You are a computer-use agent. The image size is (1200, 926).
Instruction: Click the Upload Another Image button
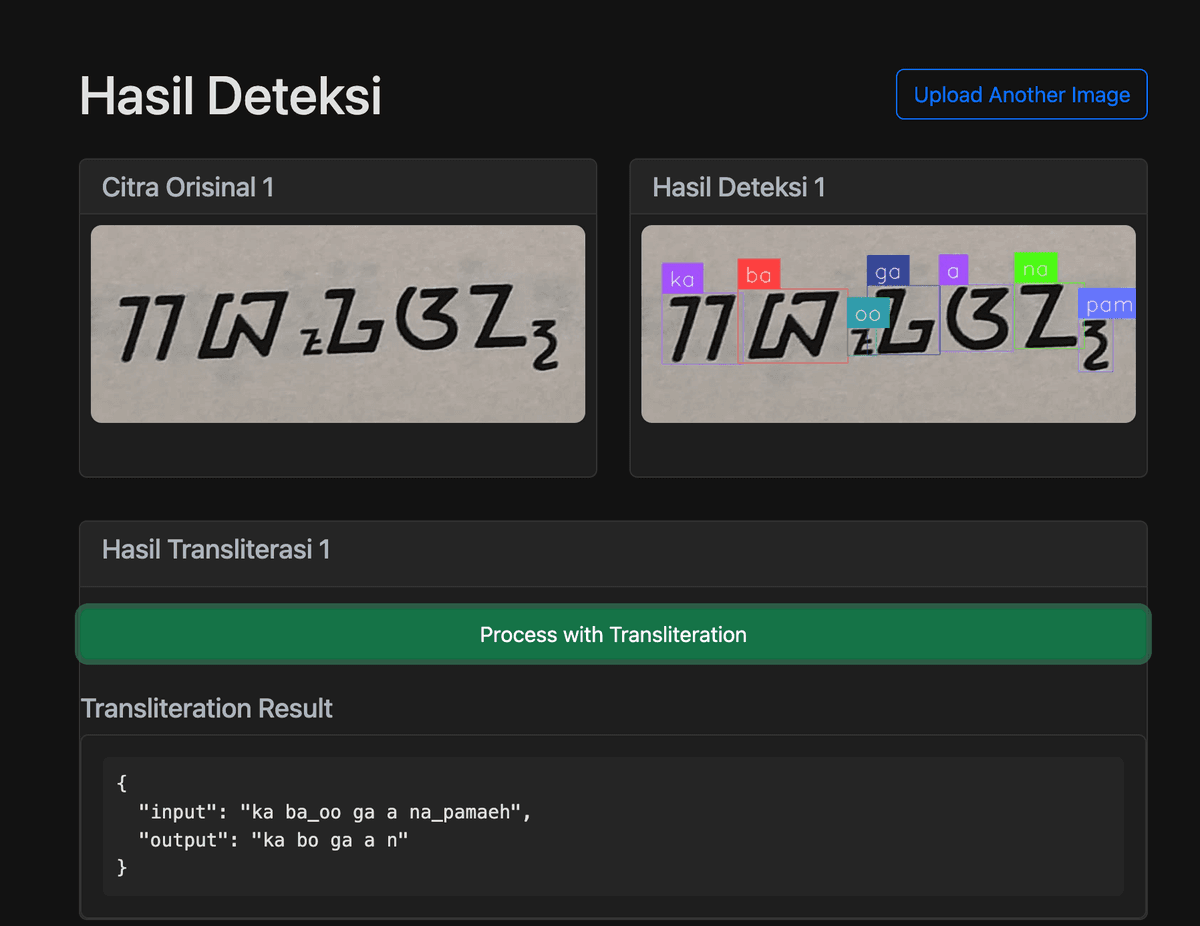coord(1021,95)
